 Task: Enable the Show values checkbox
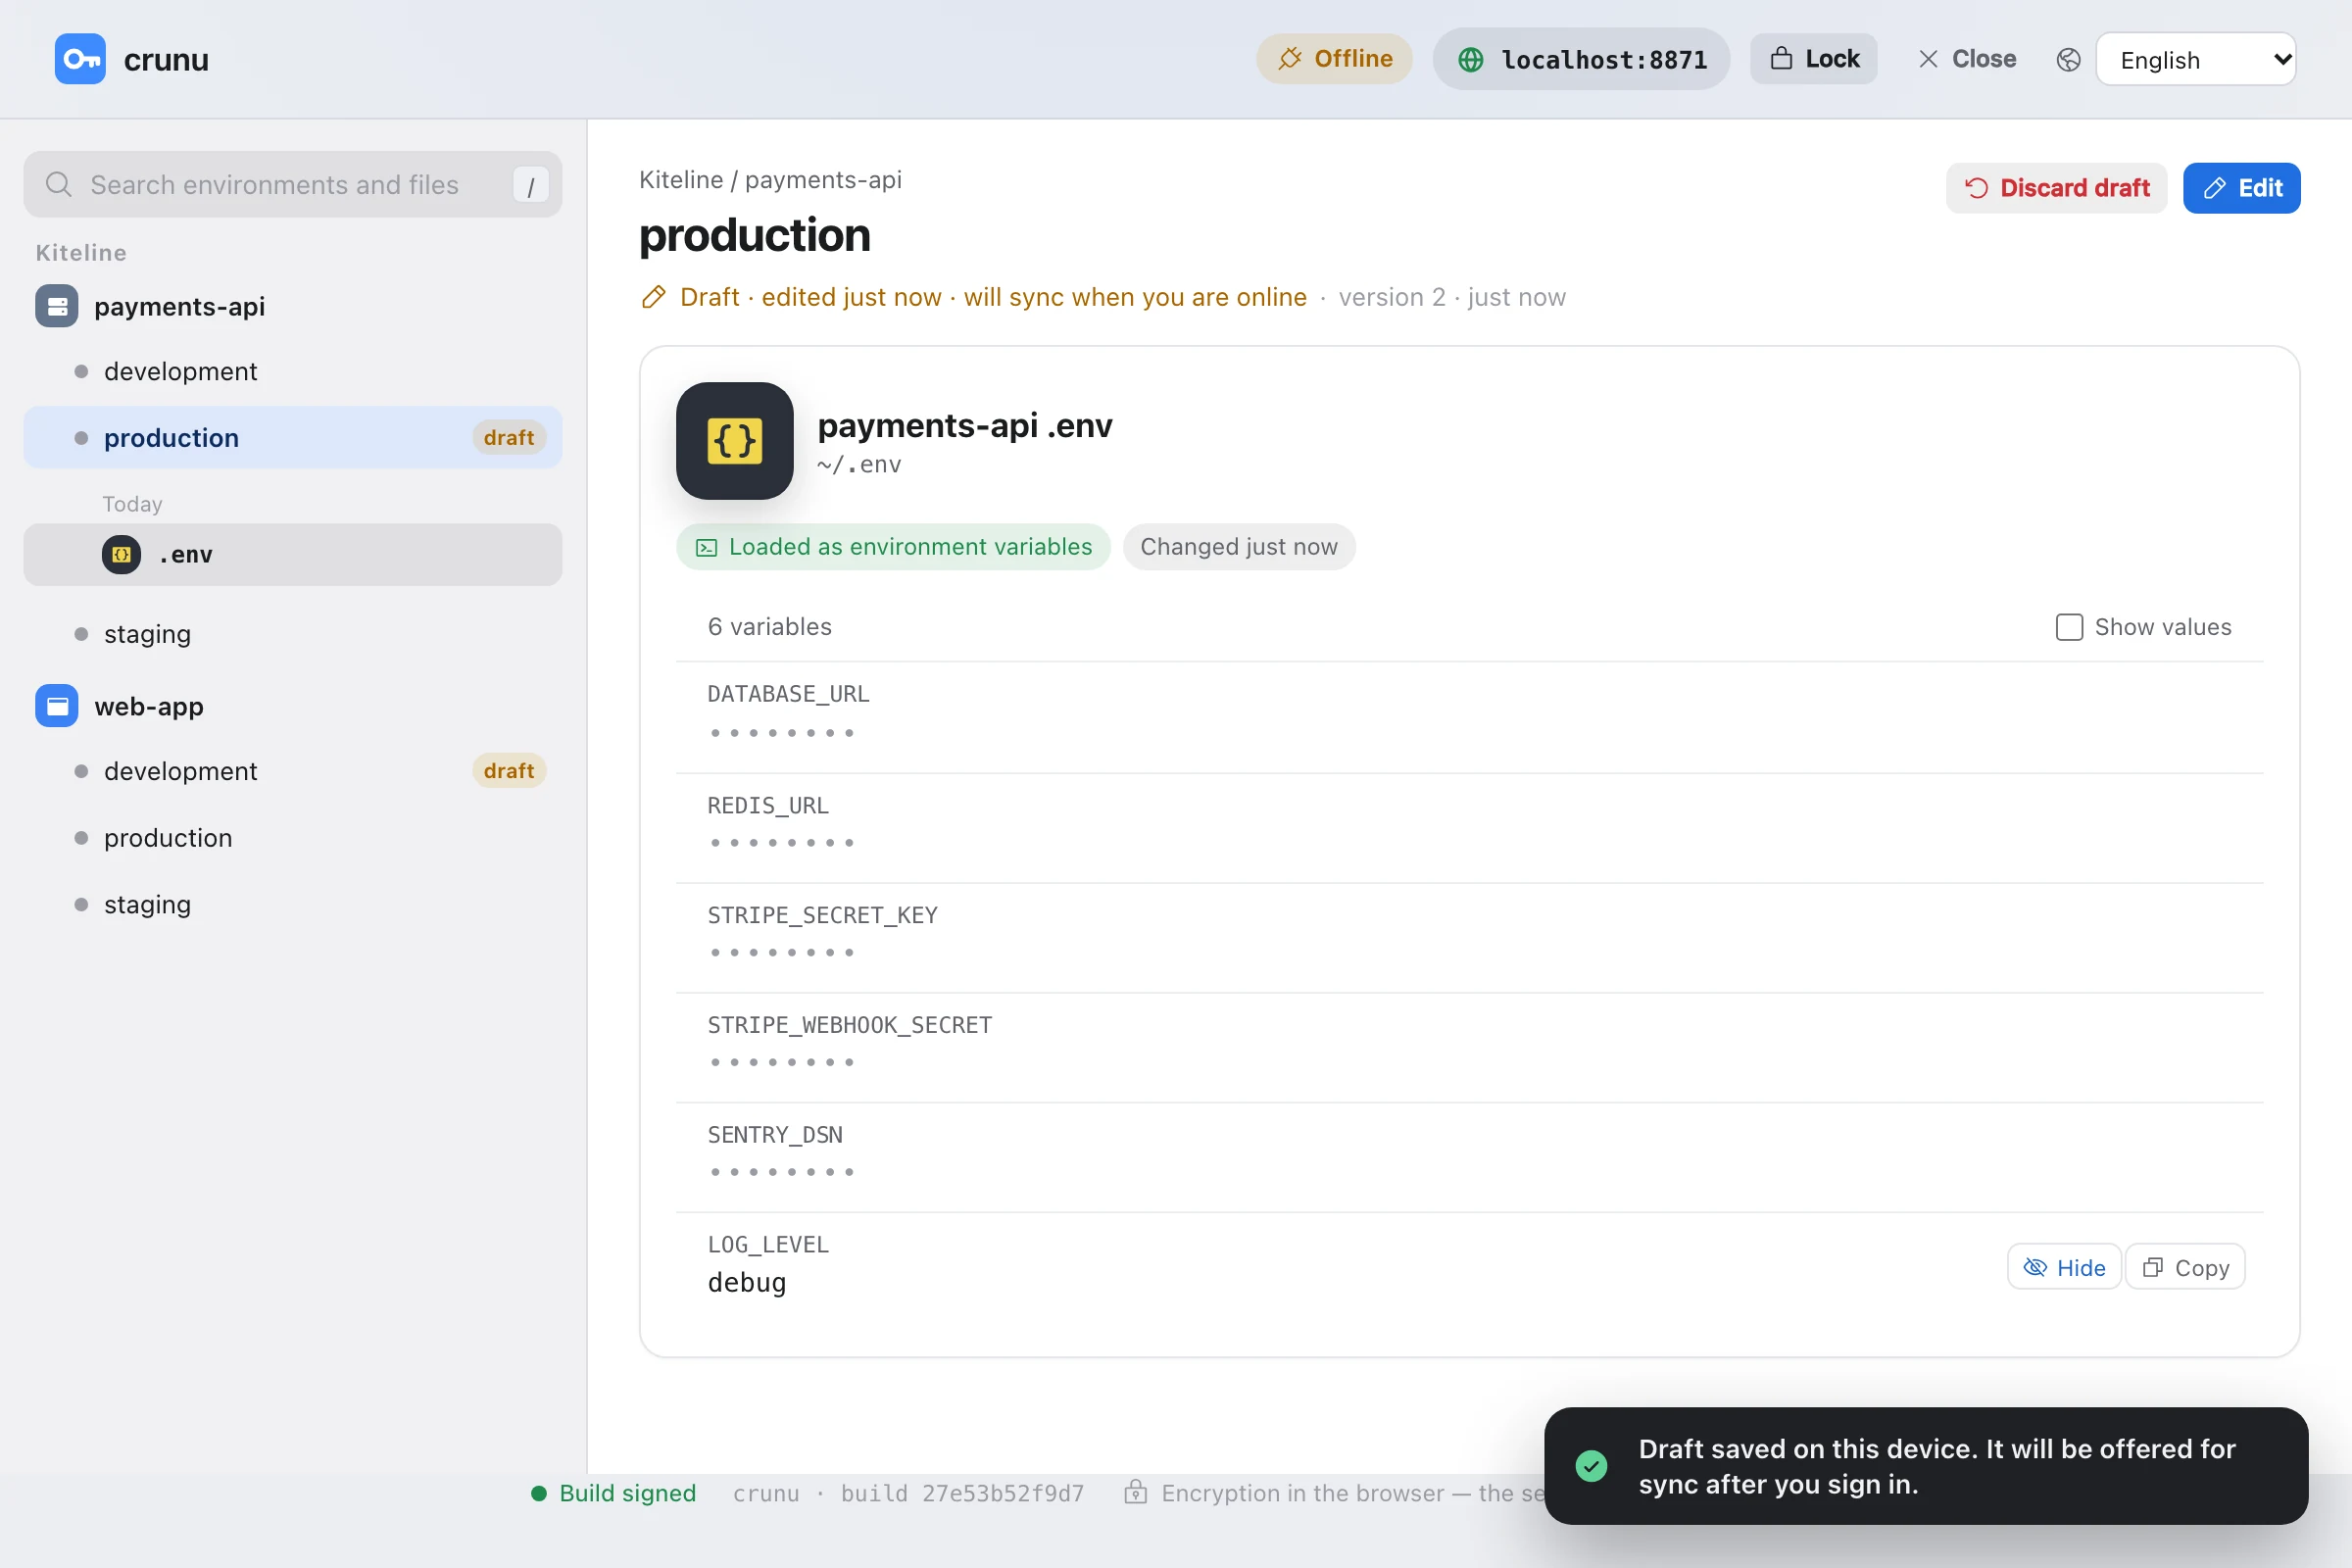click(x=2069, y=627)
